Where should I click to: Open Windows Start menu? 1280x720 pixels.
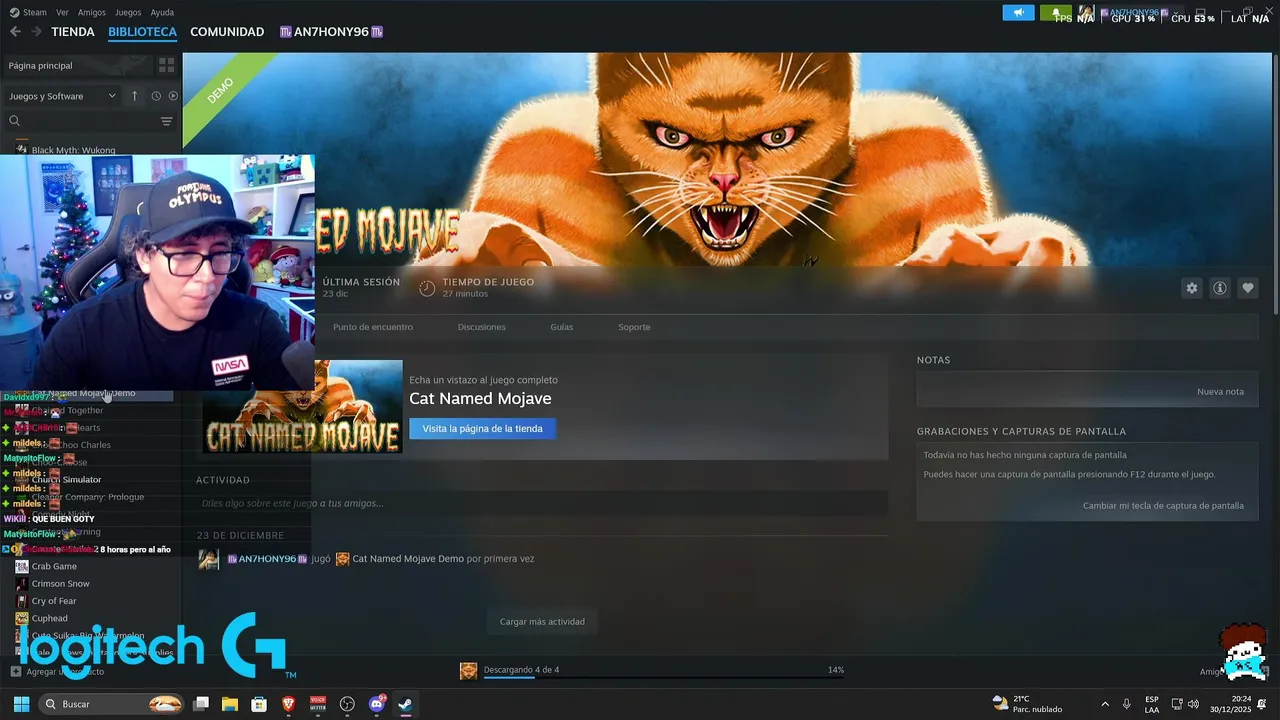click(x=21, y=704)
